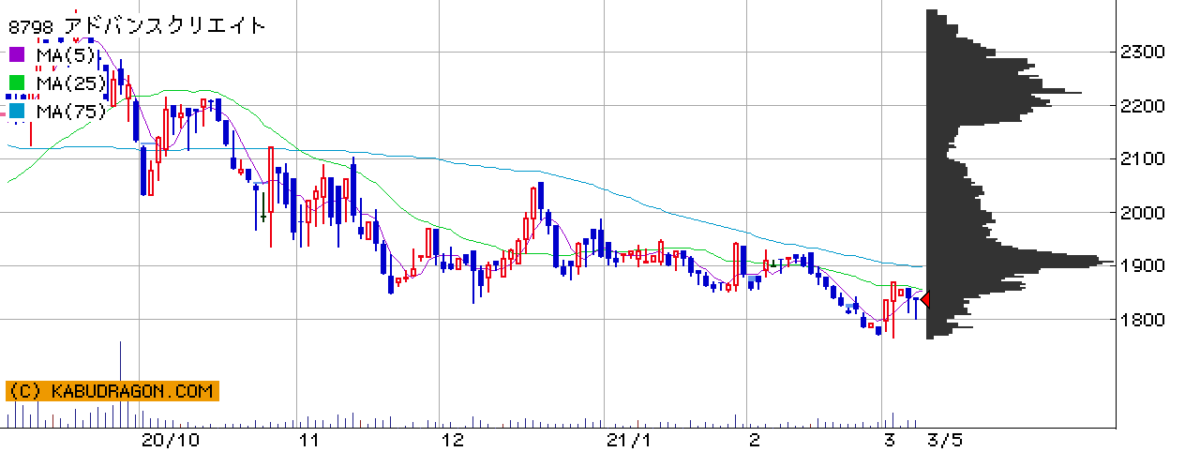1200x452 pixels.
Task: Click the purple MA(5) legend swatch
Action: pyautogui.click(x=17, y=55)
